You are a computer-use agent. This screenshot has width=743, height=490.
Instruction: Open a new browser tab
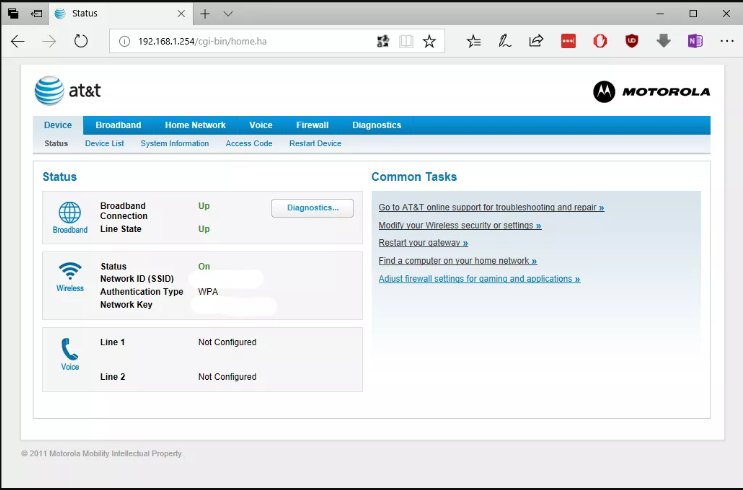click(205, 14)
